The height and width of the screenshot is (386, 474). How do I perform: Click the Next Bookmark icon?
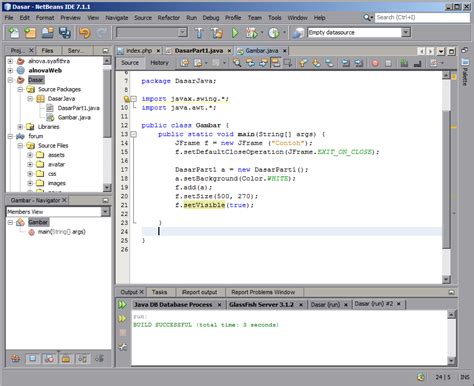316,62
